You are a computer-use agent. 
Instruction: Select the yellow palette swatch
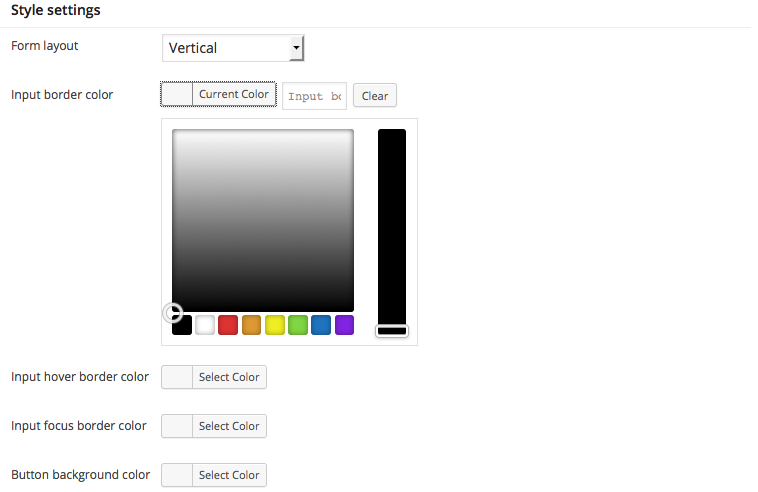pos(275,325)
